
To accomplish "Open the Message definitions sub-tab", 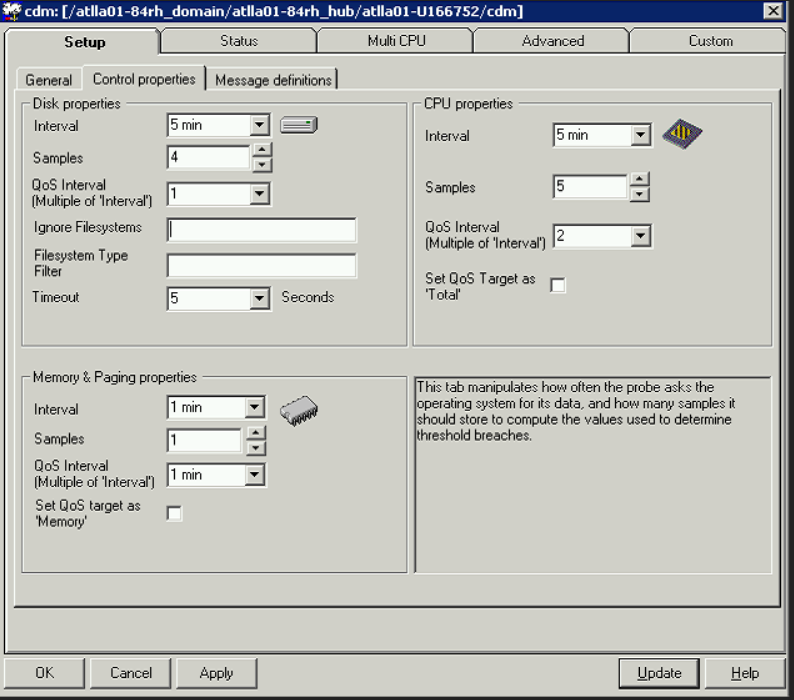I will pos(273,80).
